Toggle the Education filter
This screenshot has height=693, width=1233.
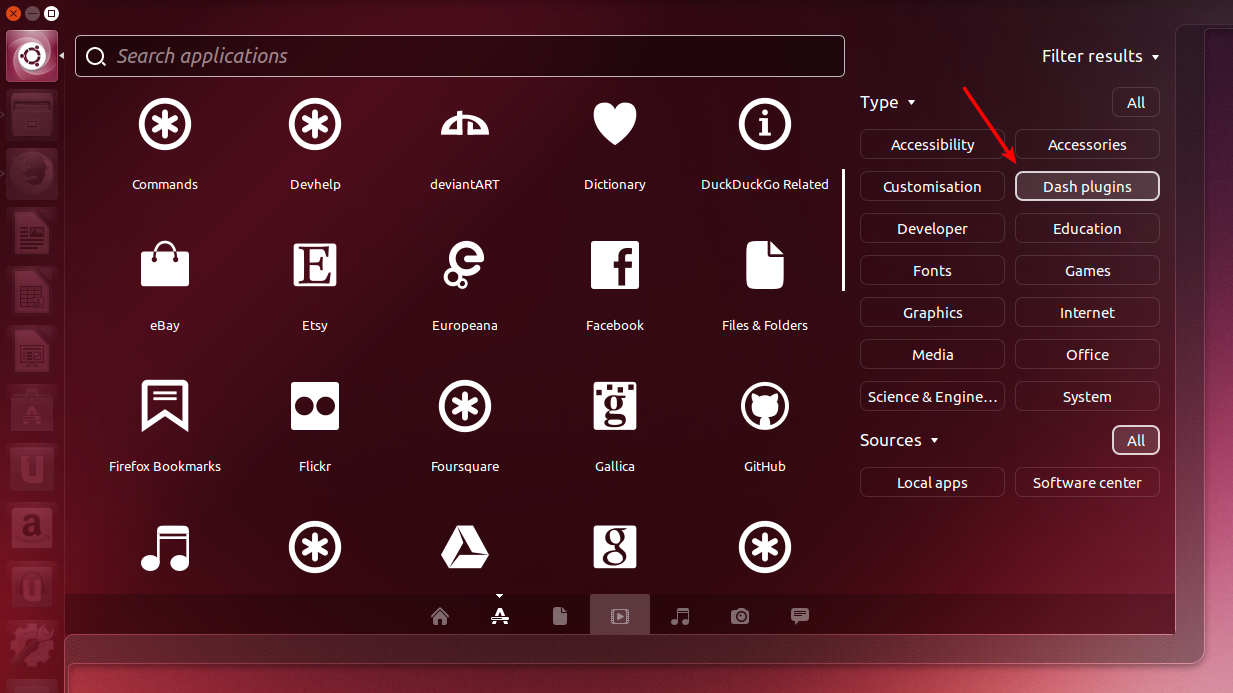(1087, 228)
